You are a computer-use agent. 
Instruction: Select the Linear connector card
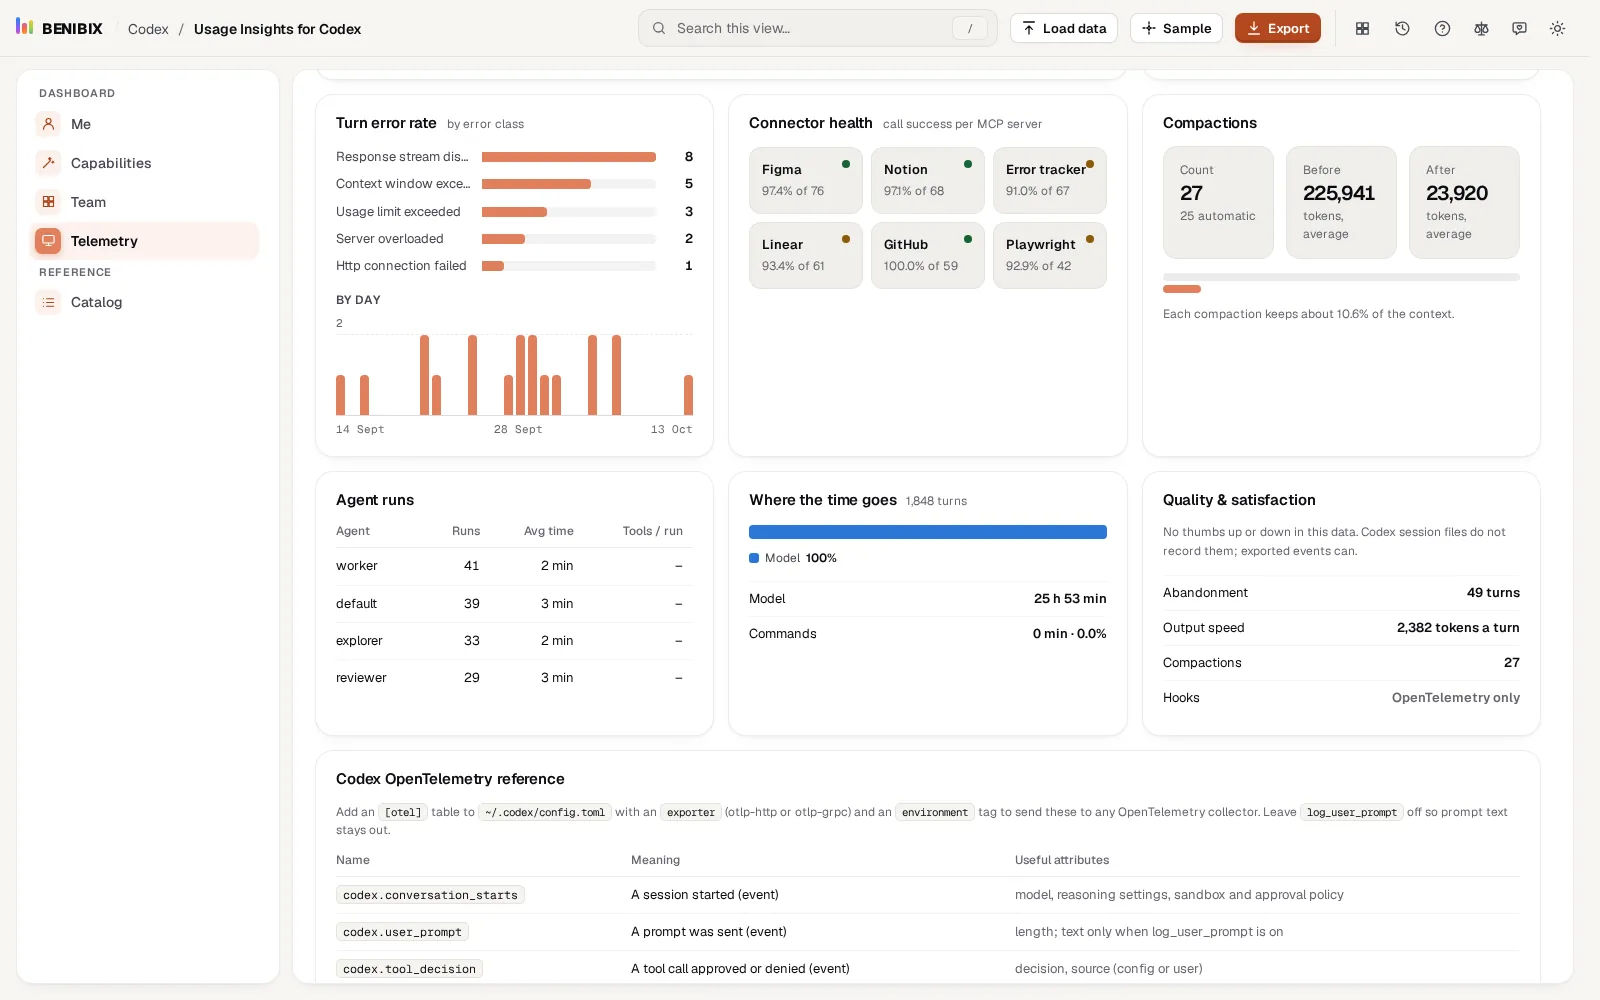(805, 255)
